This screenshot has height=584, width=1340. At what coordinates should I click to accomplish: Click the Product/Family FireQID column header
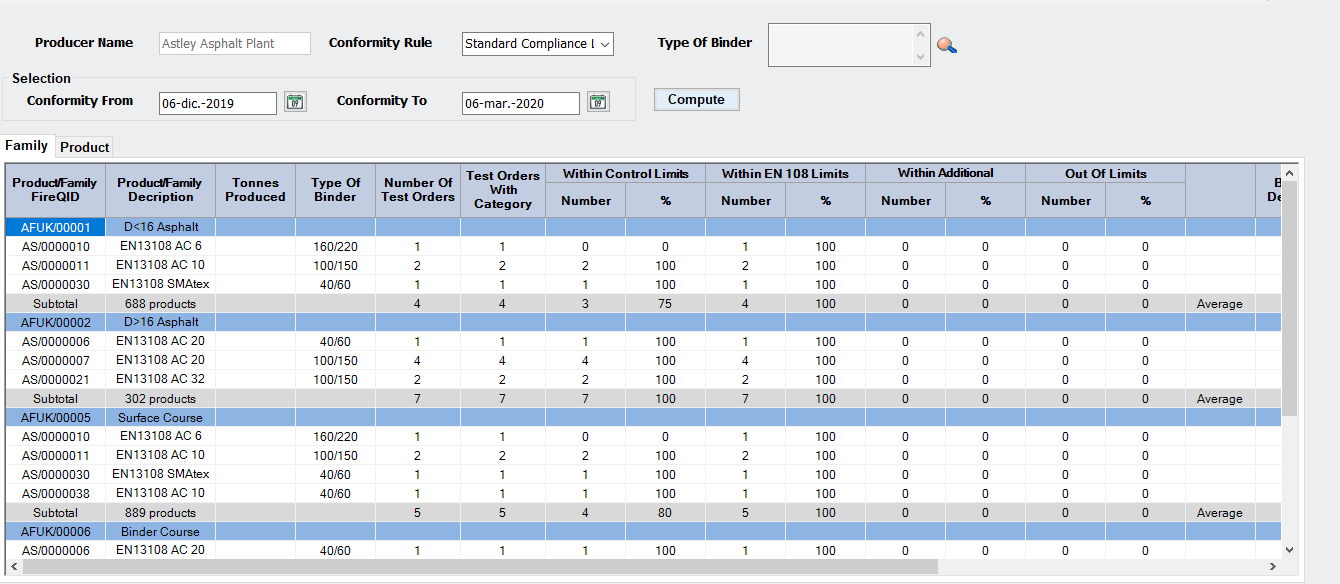(55, 190)
